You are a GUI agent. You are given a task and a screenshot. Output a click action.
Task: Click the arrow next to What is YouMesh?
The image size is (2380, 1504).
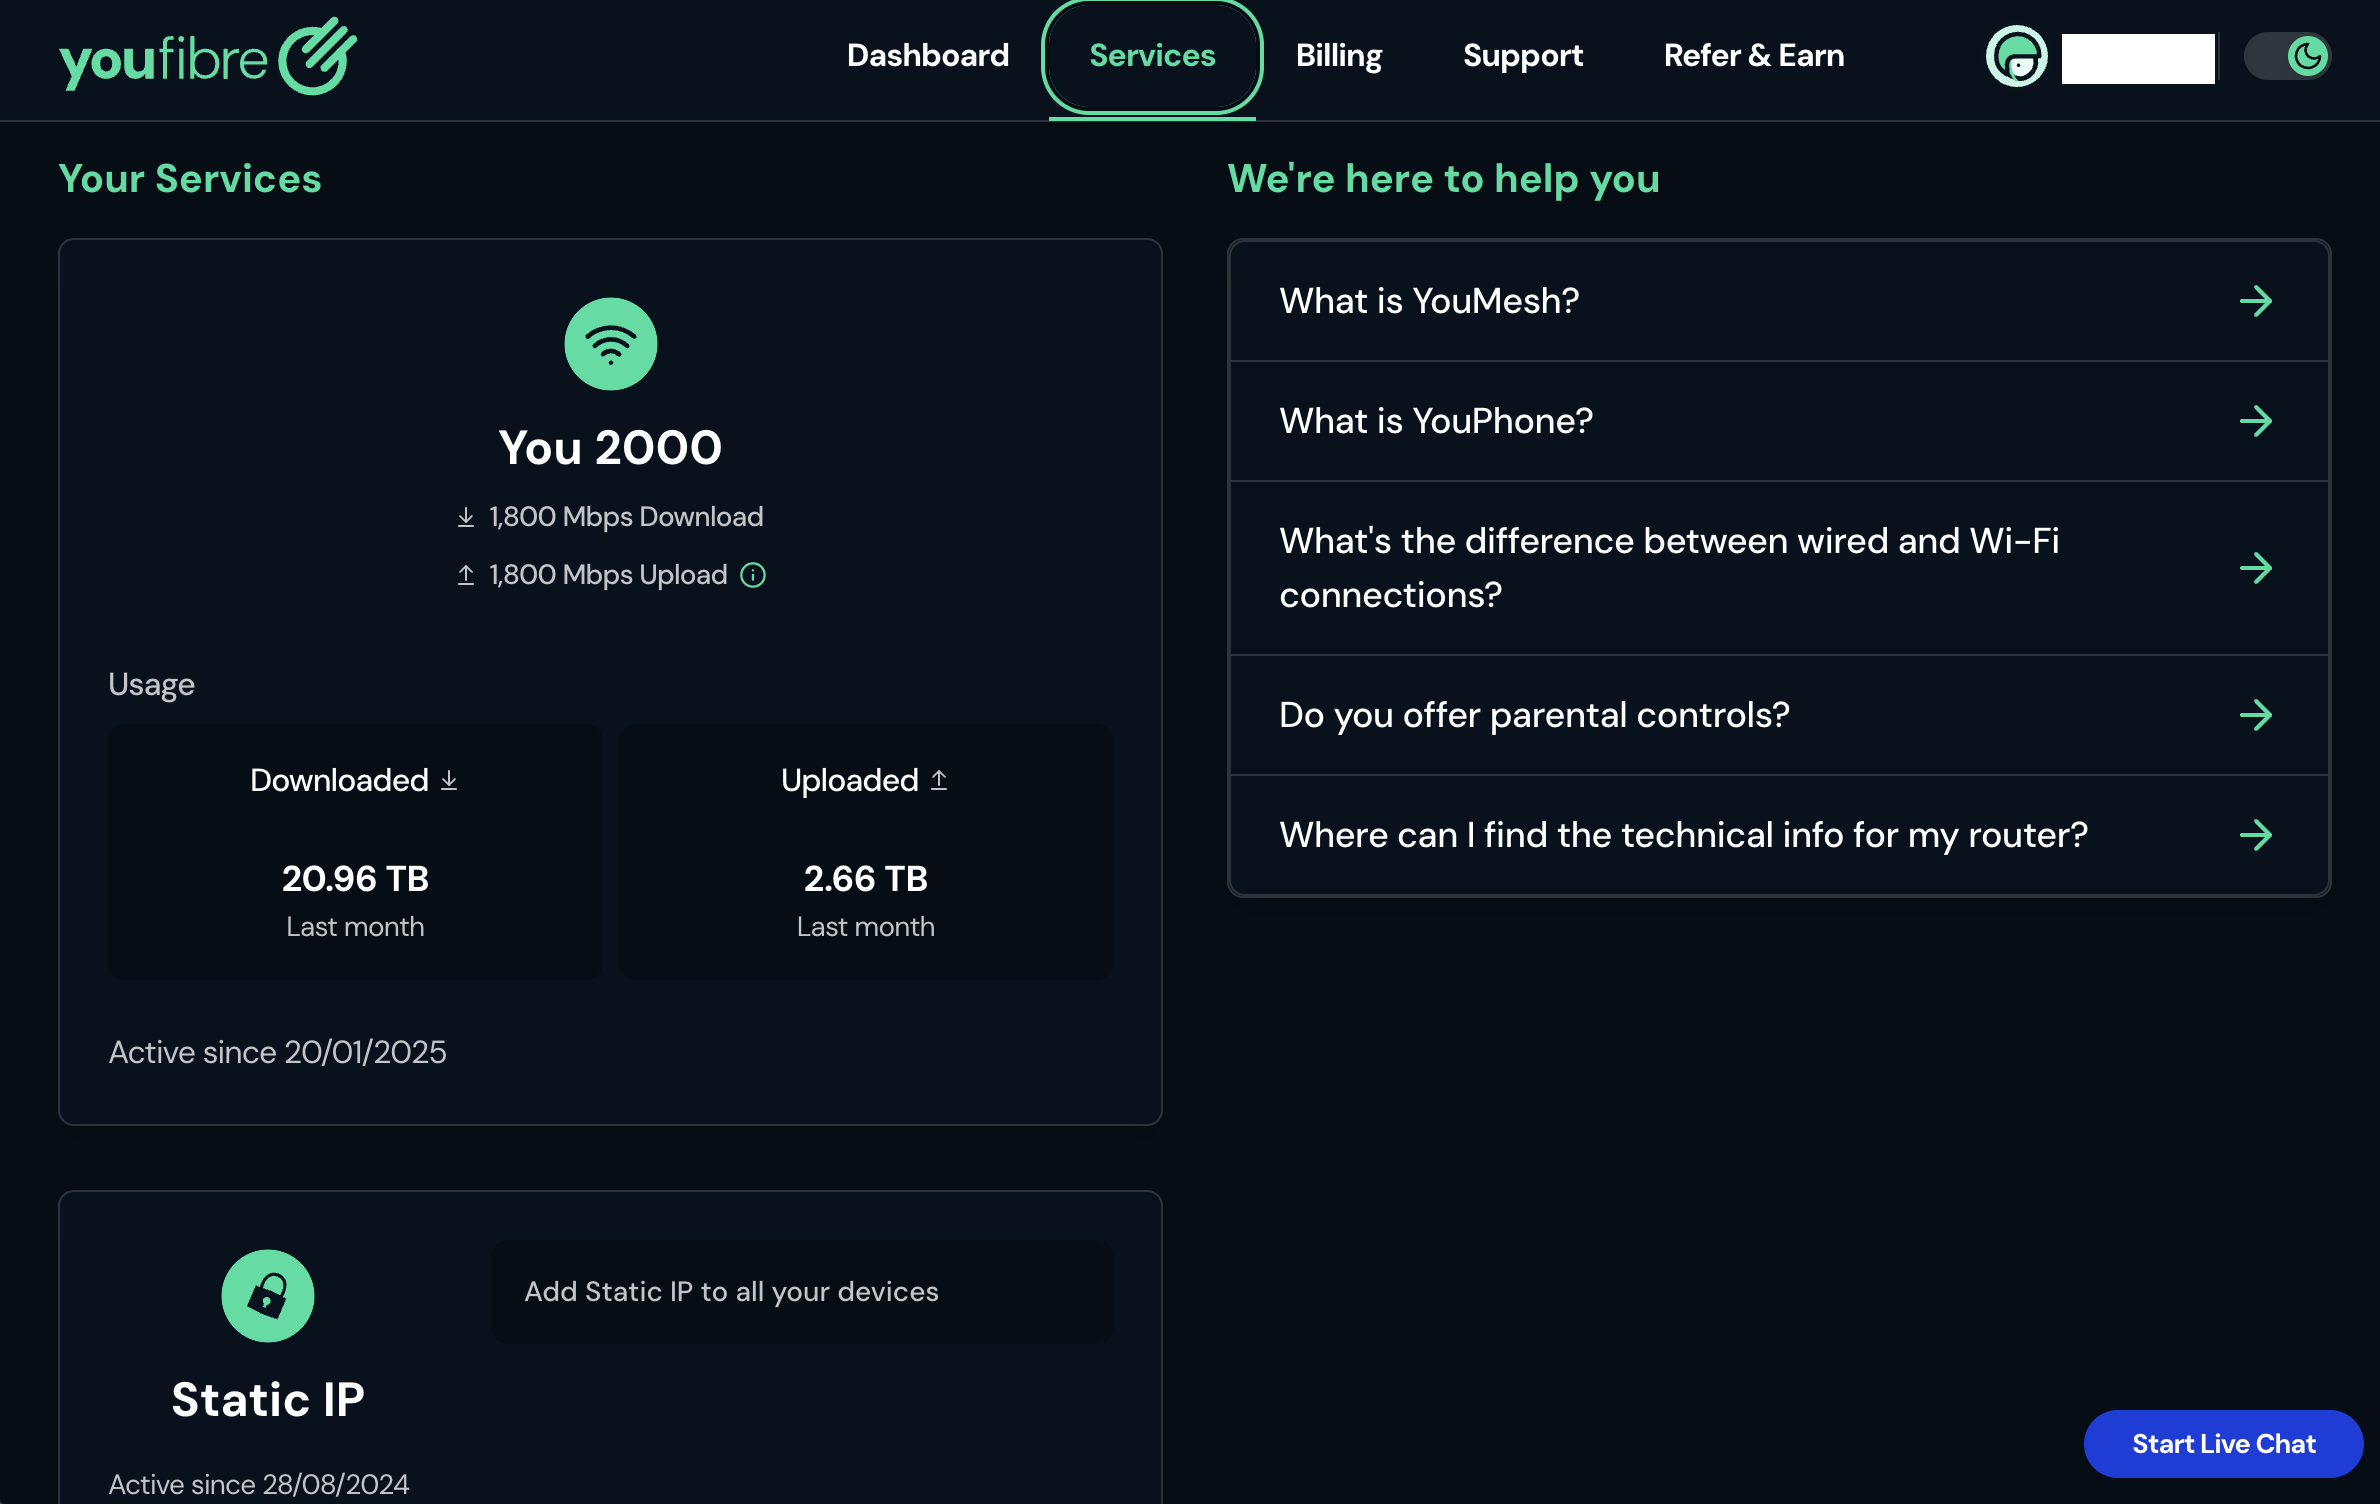[2255, 301]
